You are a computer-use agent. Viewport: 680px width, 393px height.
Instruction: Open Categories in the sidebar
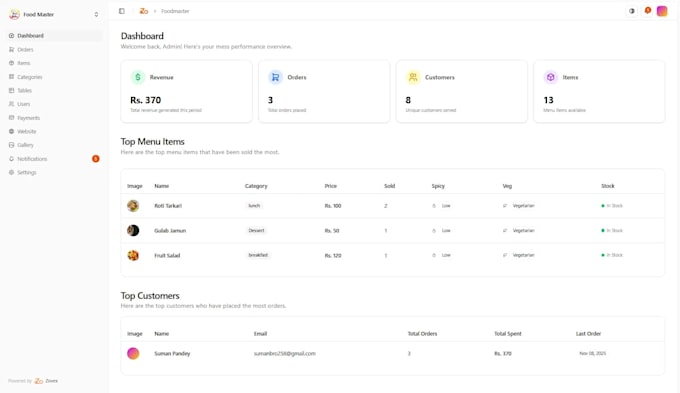coord(54,77)
